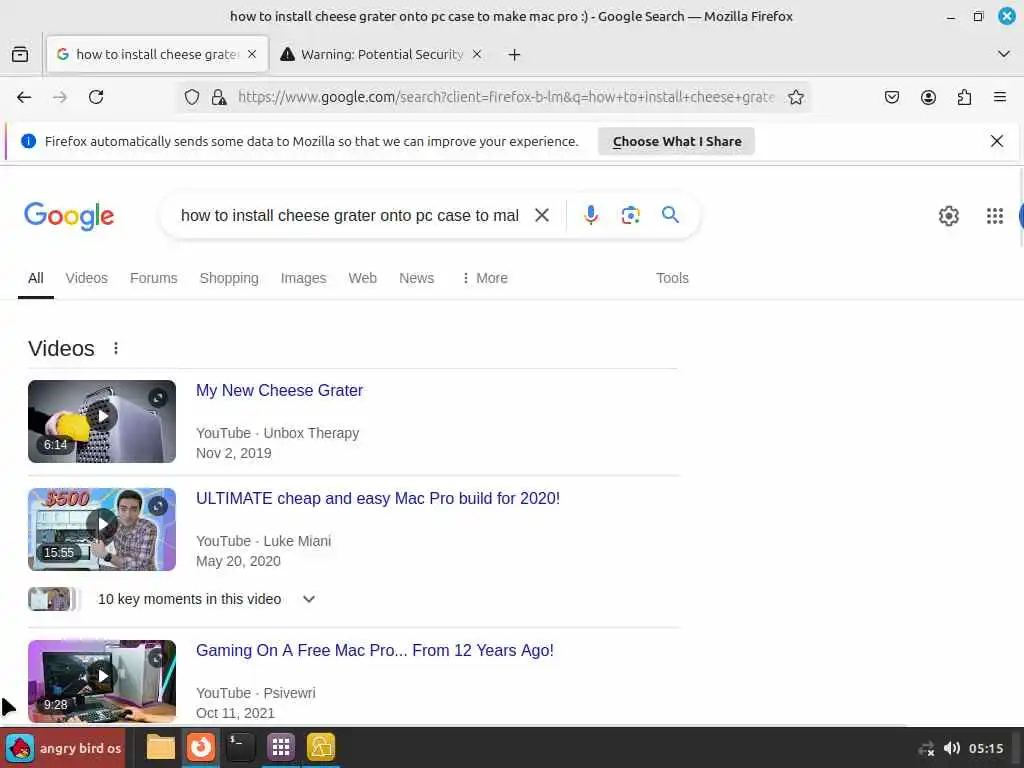The height and width of the screenshot is (768, 1024).
Task: Open the Videos section options menu
Action: [116, 348]
